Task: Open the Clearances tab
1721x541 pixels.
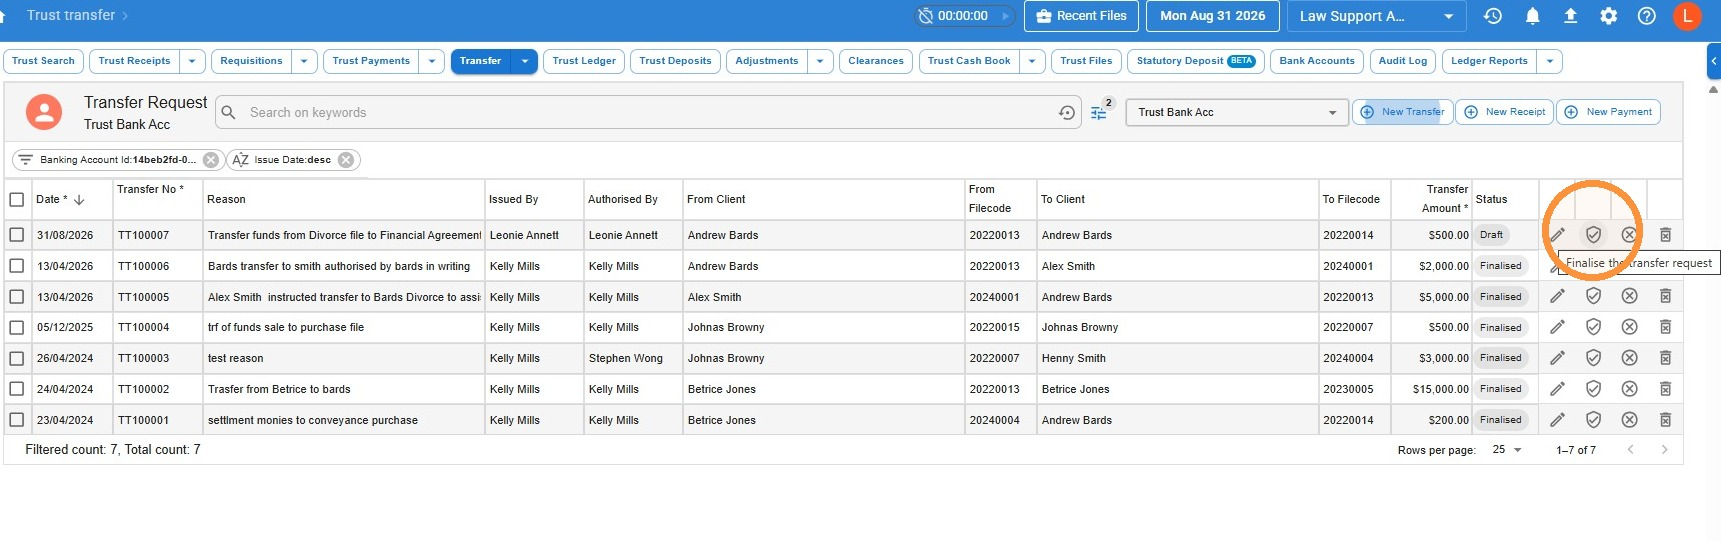Action: [876, 61]
